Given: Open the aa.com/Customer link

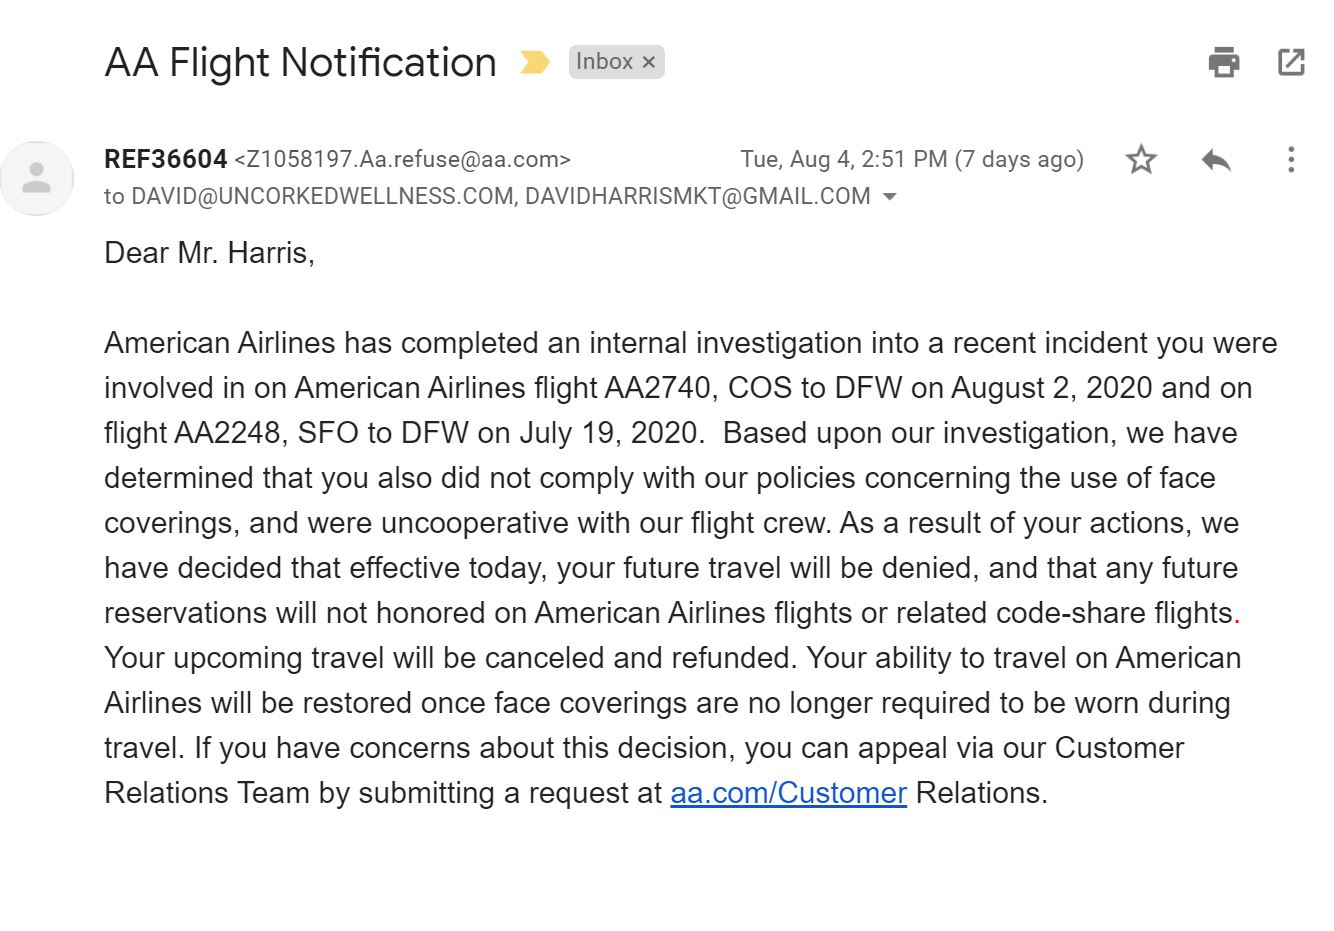Looking at the screenshot, I should point(788,793).
